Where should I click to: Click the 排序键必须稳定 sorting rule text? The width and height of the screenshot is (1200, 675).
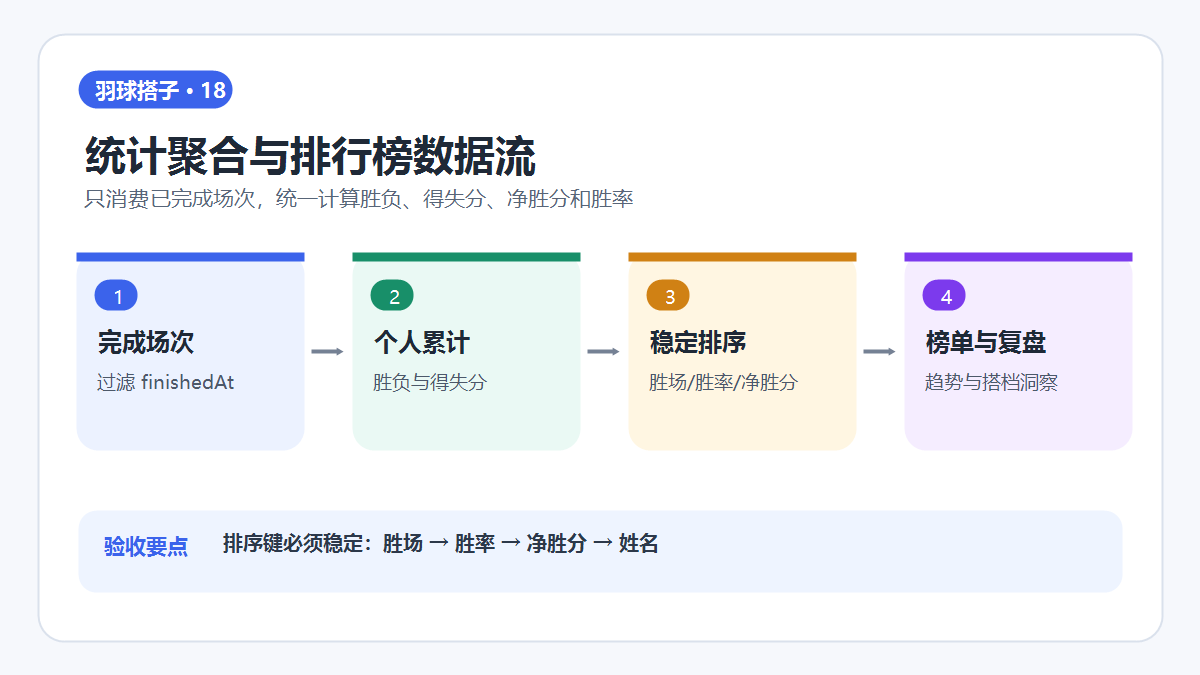point(441,544)
